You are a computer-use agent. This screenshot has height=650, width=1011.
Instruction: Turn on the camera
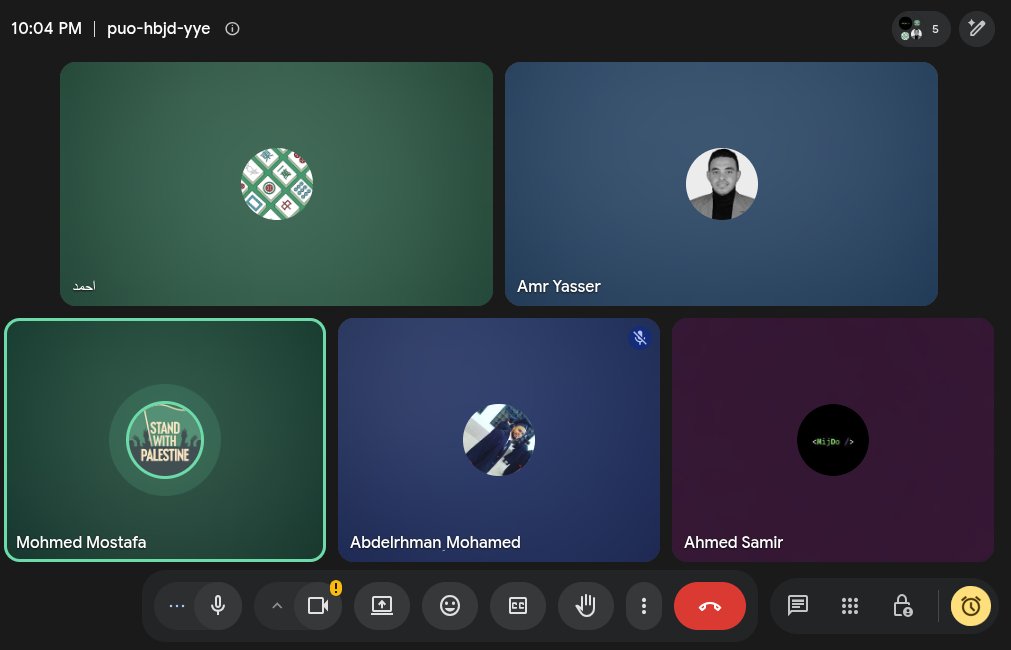tap(318, 606)
